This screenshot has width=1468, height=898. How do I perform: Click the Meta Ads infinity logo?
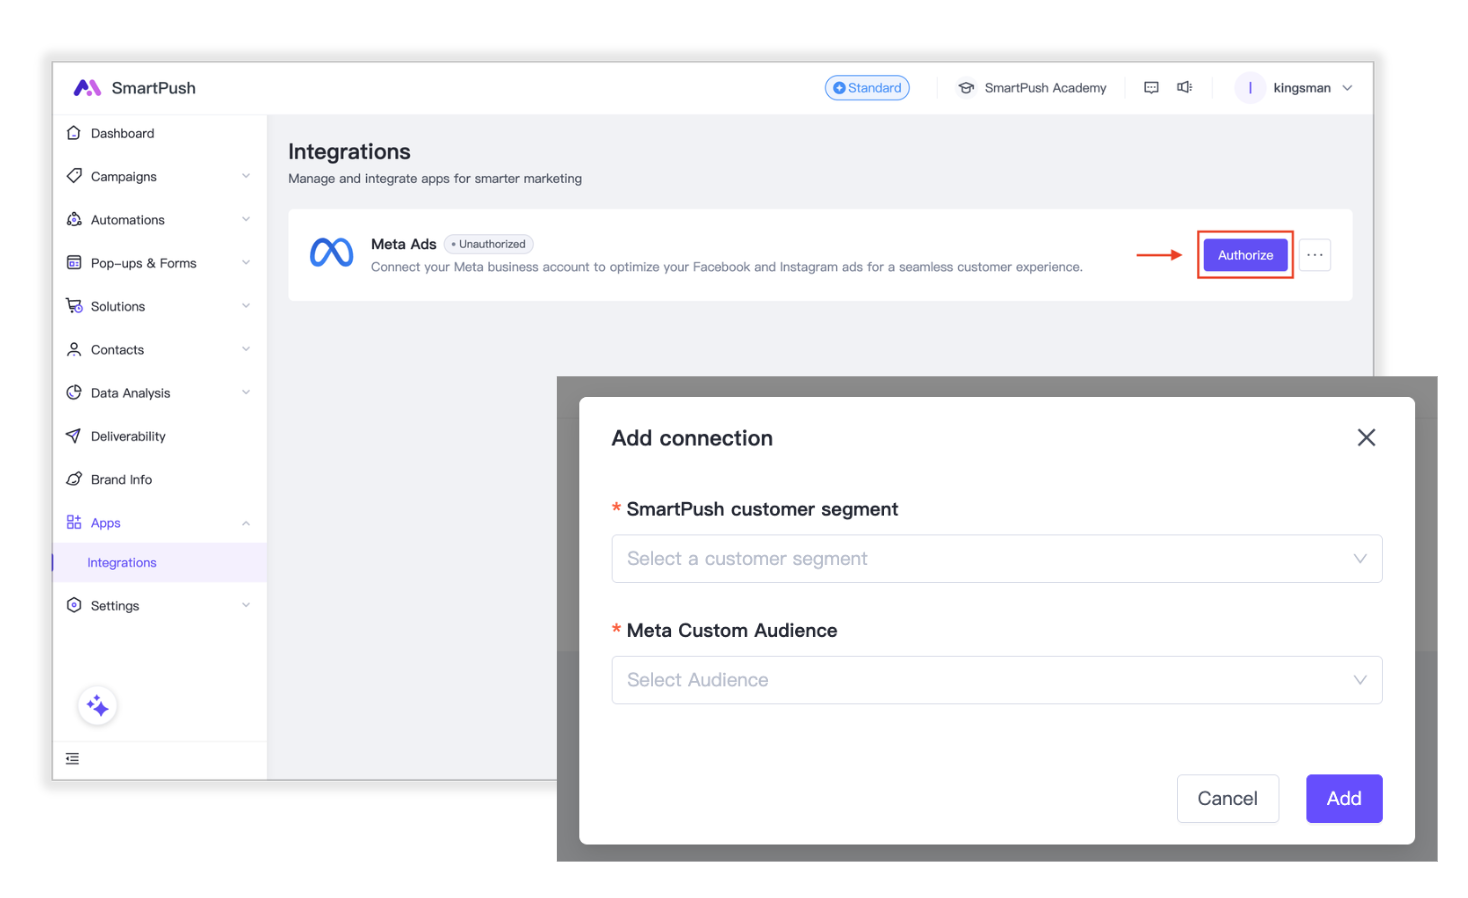coord(331,253)
